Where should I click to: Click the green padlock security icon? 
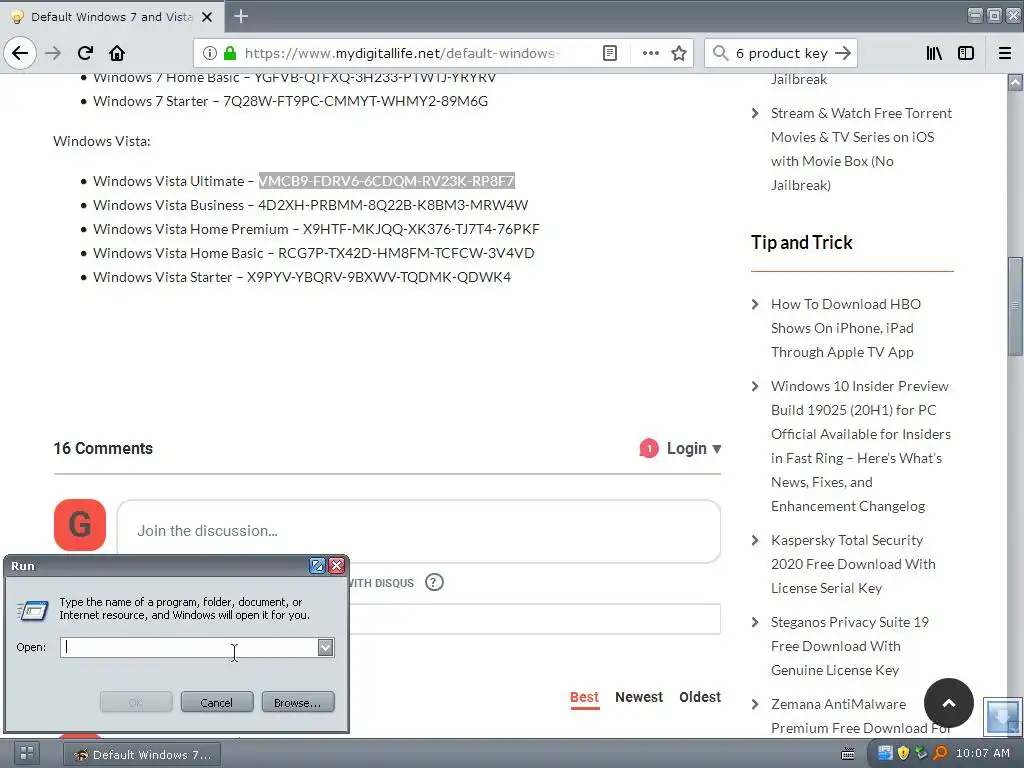[229, 53]
